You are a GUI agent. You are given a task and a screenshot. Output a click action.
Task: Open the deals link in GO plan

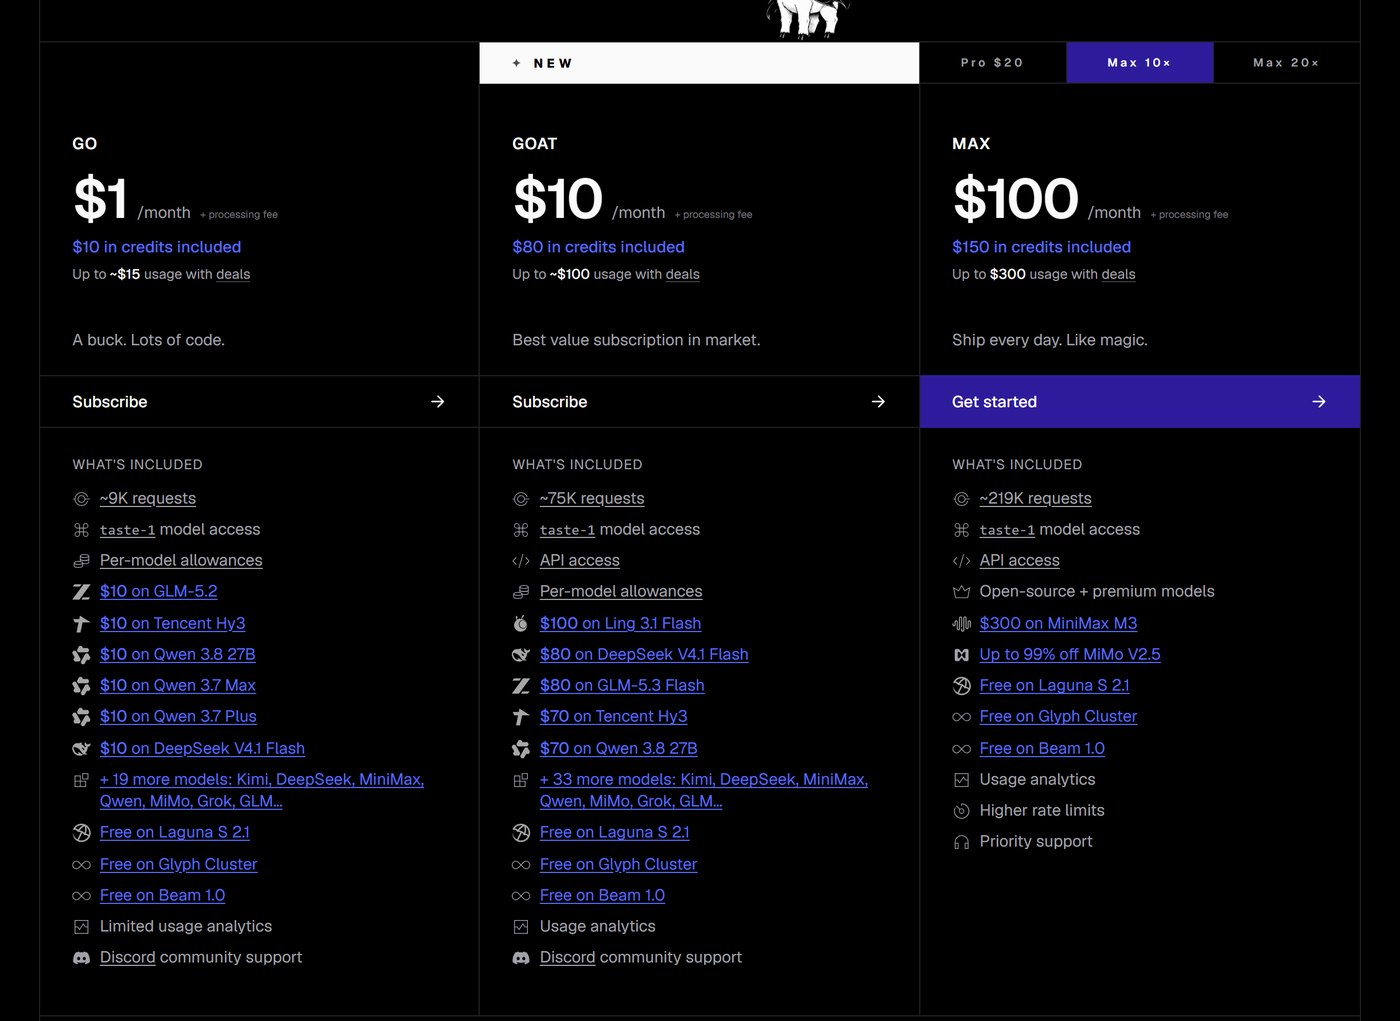pyautogui.click(x=233, y=274)
